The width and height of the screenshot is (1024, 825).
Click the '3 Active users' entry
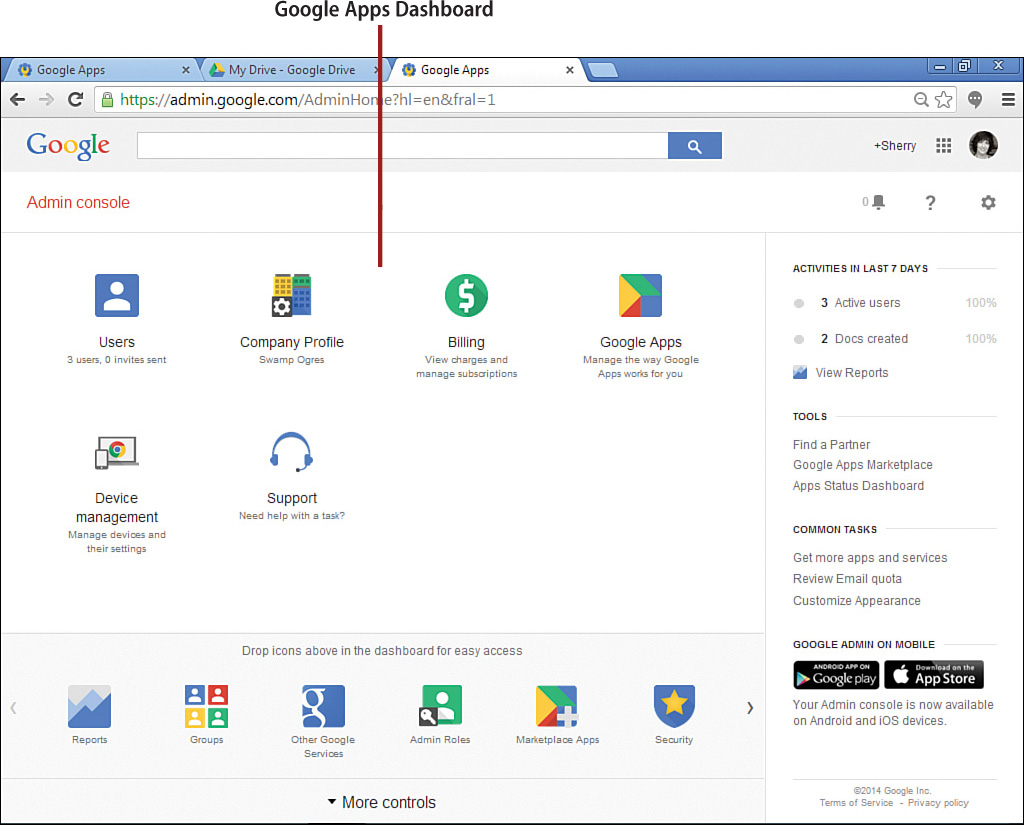[860, 302]
